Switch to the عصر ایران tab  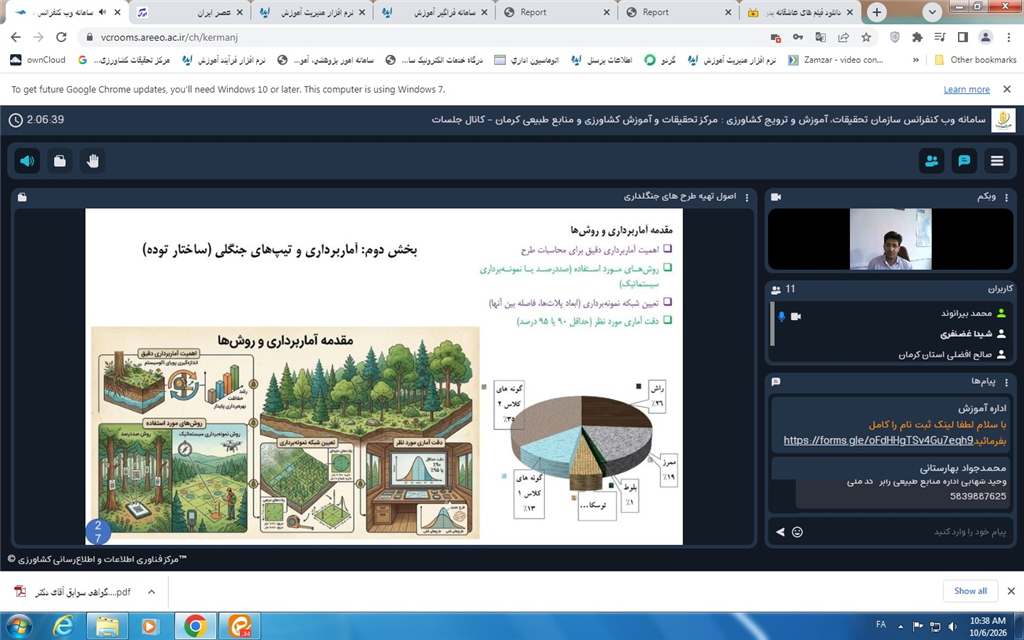coord(189,12)
